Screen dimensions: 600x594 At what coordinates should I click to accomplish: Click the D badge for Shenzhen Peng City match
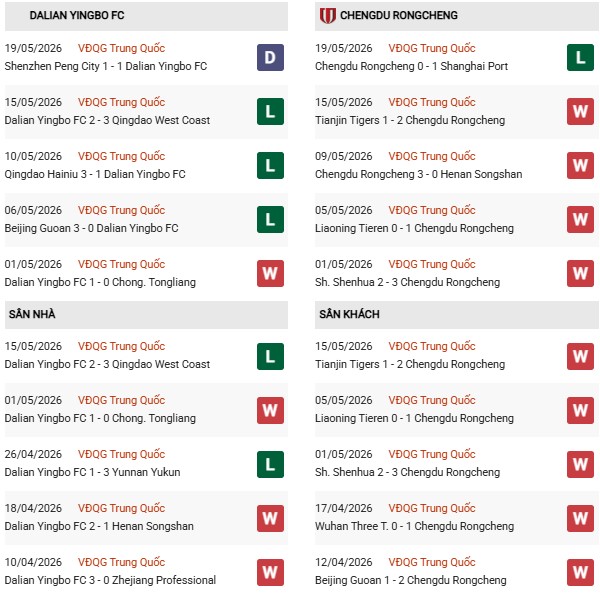pos(270,57)
